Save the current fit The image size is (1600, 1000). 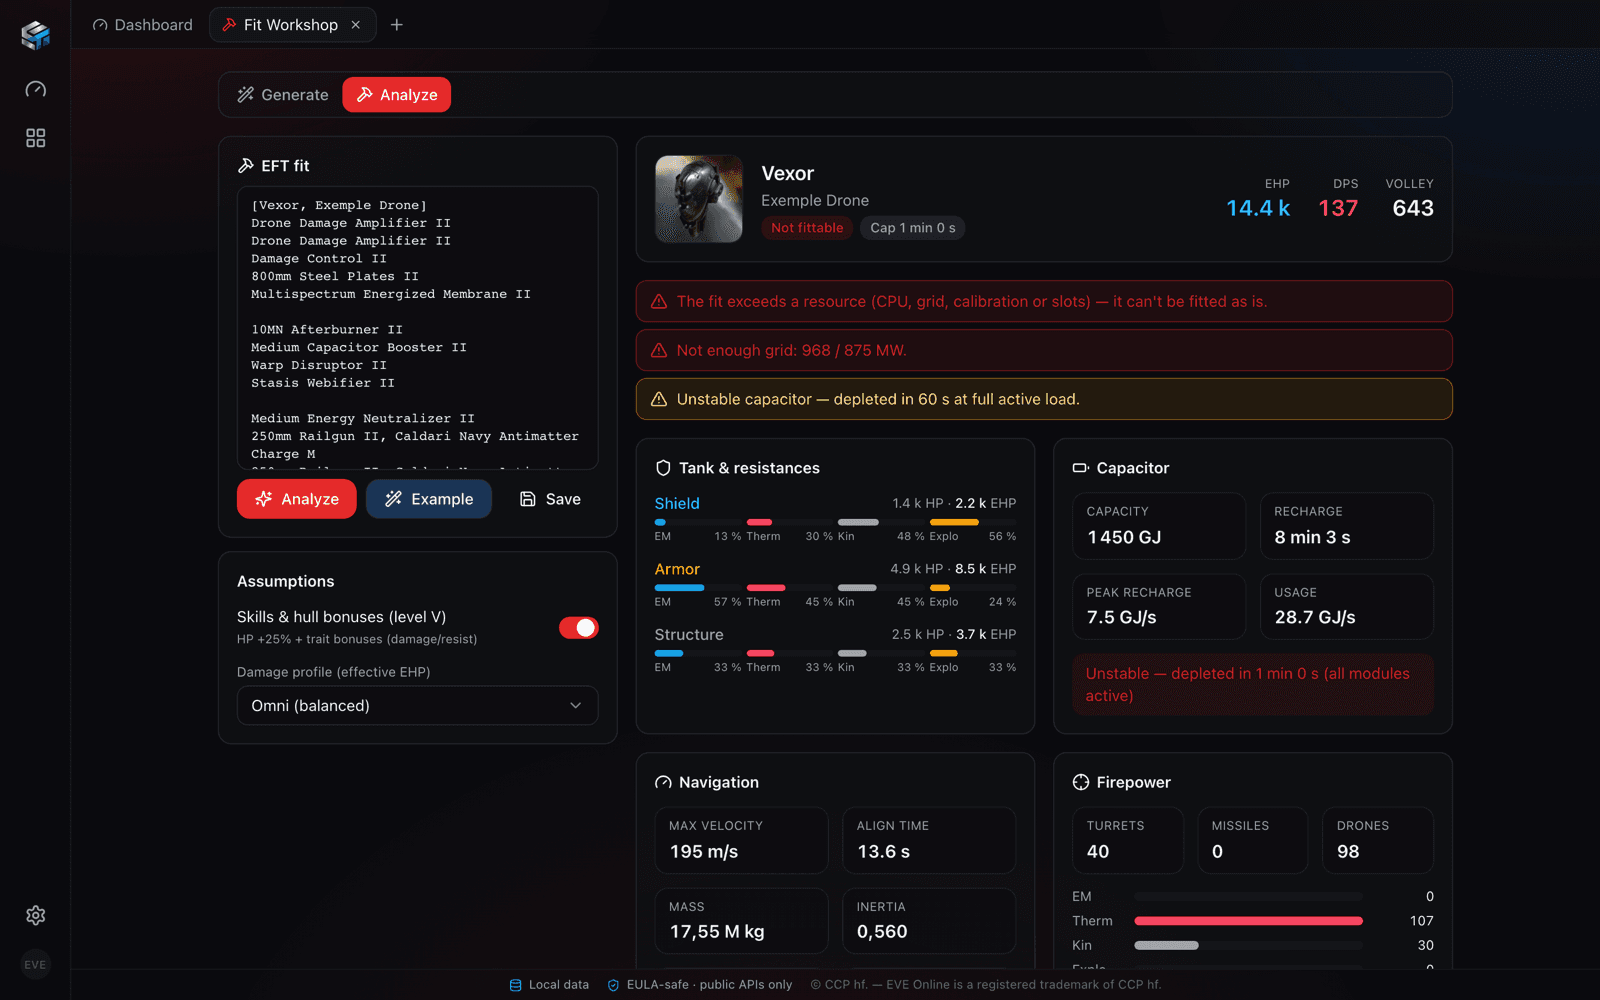550,499
